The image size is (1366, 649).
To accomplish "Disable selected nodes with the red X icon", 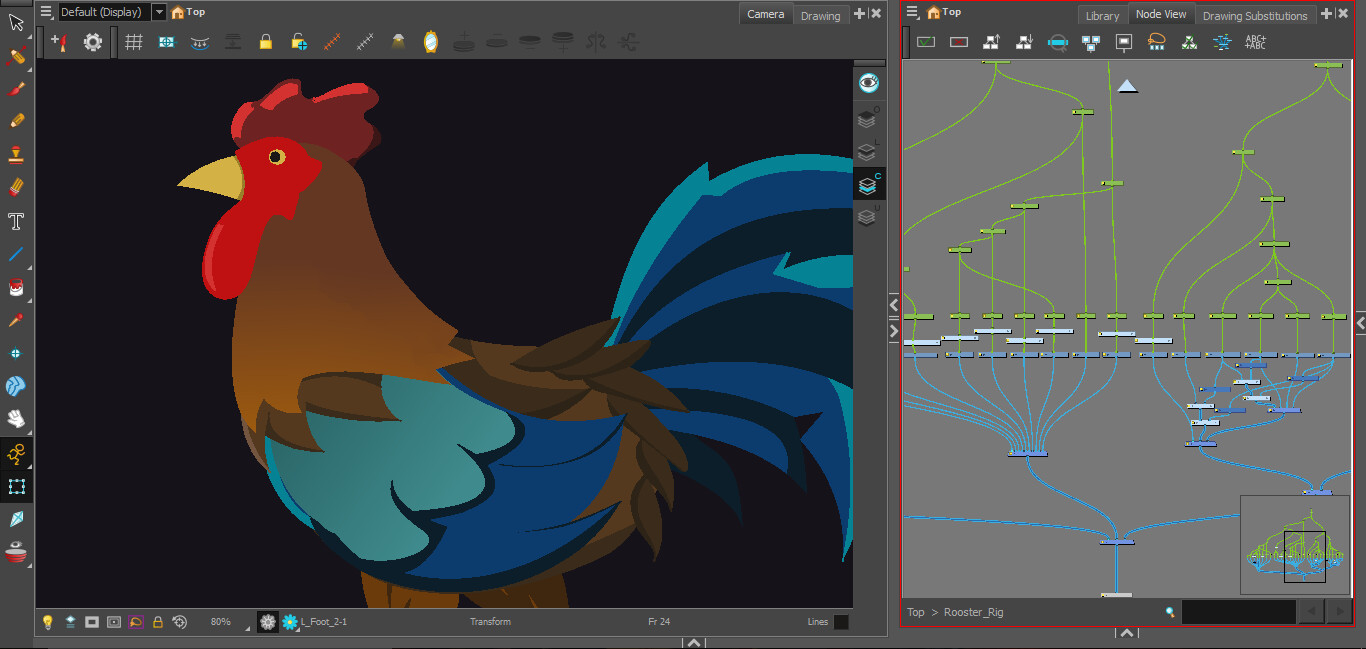I will 958,42.
